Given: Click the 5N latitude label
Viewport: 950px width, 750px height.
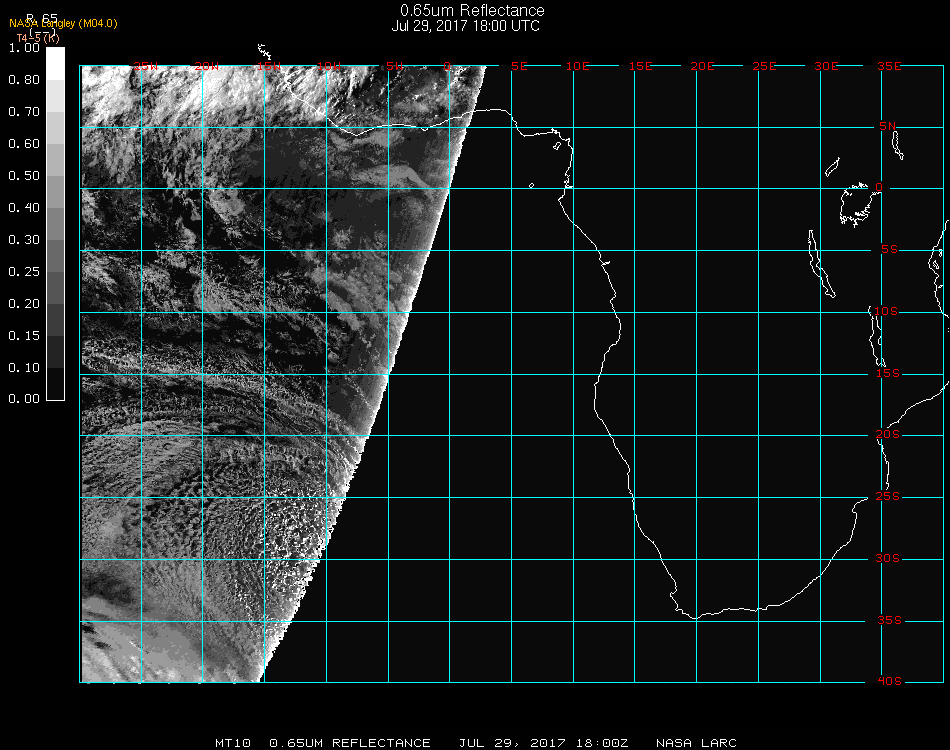Looking at the screenshot, I should [x=888, y=126].
